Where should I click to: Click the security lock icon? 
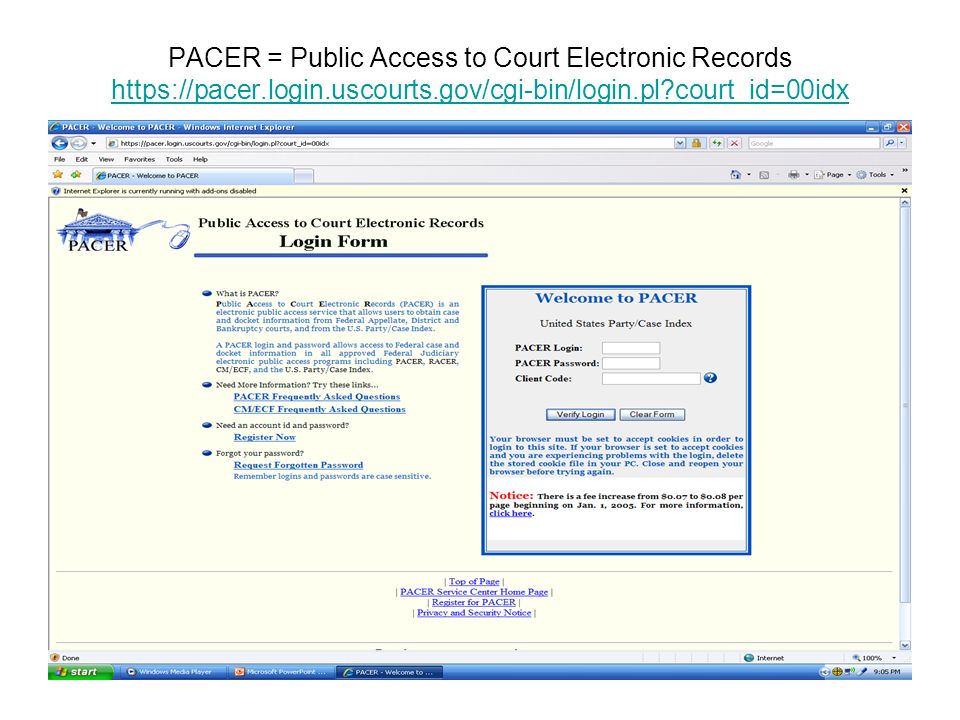point(696,143)
